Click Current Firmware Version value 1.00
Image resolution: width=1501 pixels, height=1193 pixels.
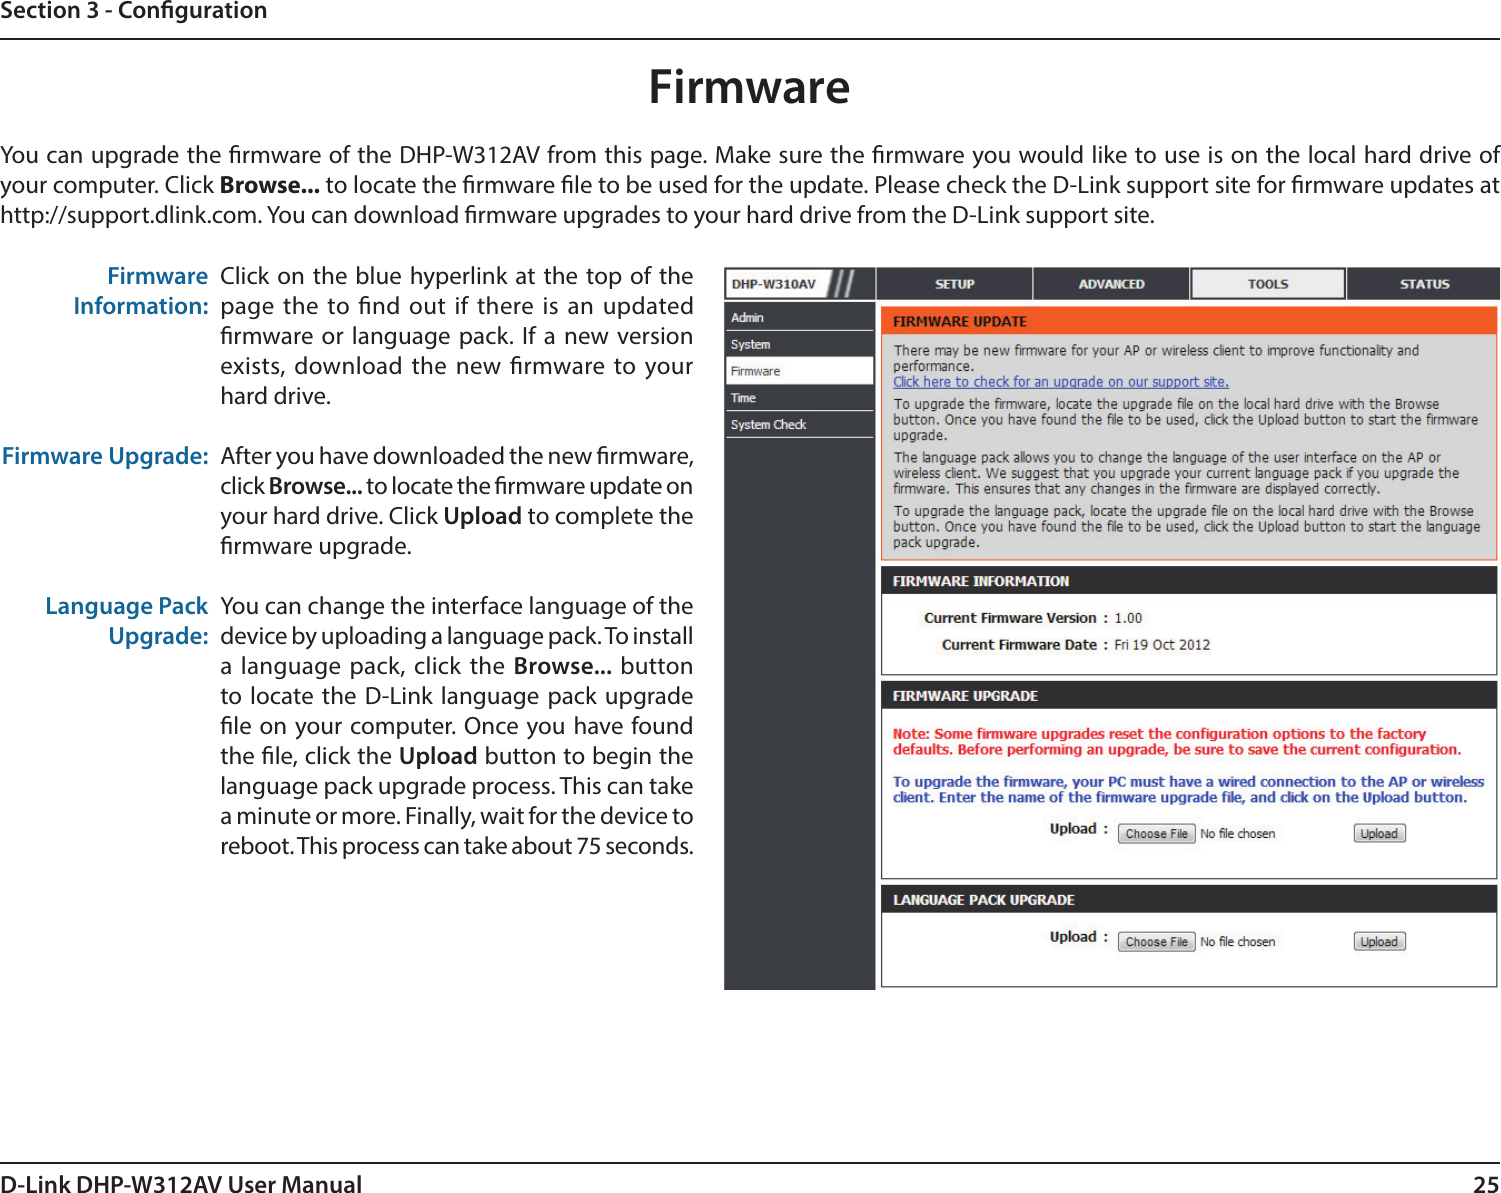(x=1128, y=618)
